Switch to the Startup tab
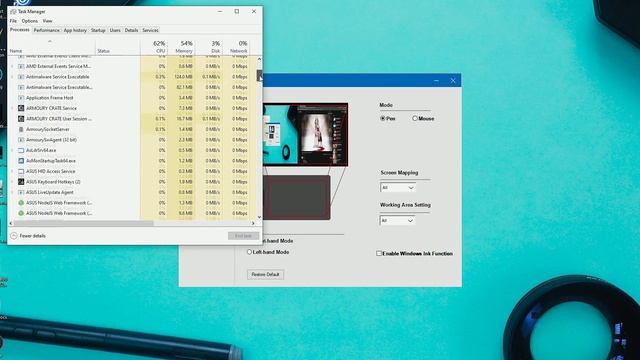Viewport: 640px width, 360px height. [x=98, y=30]
